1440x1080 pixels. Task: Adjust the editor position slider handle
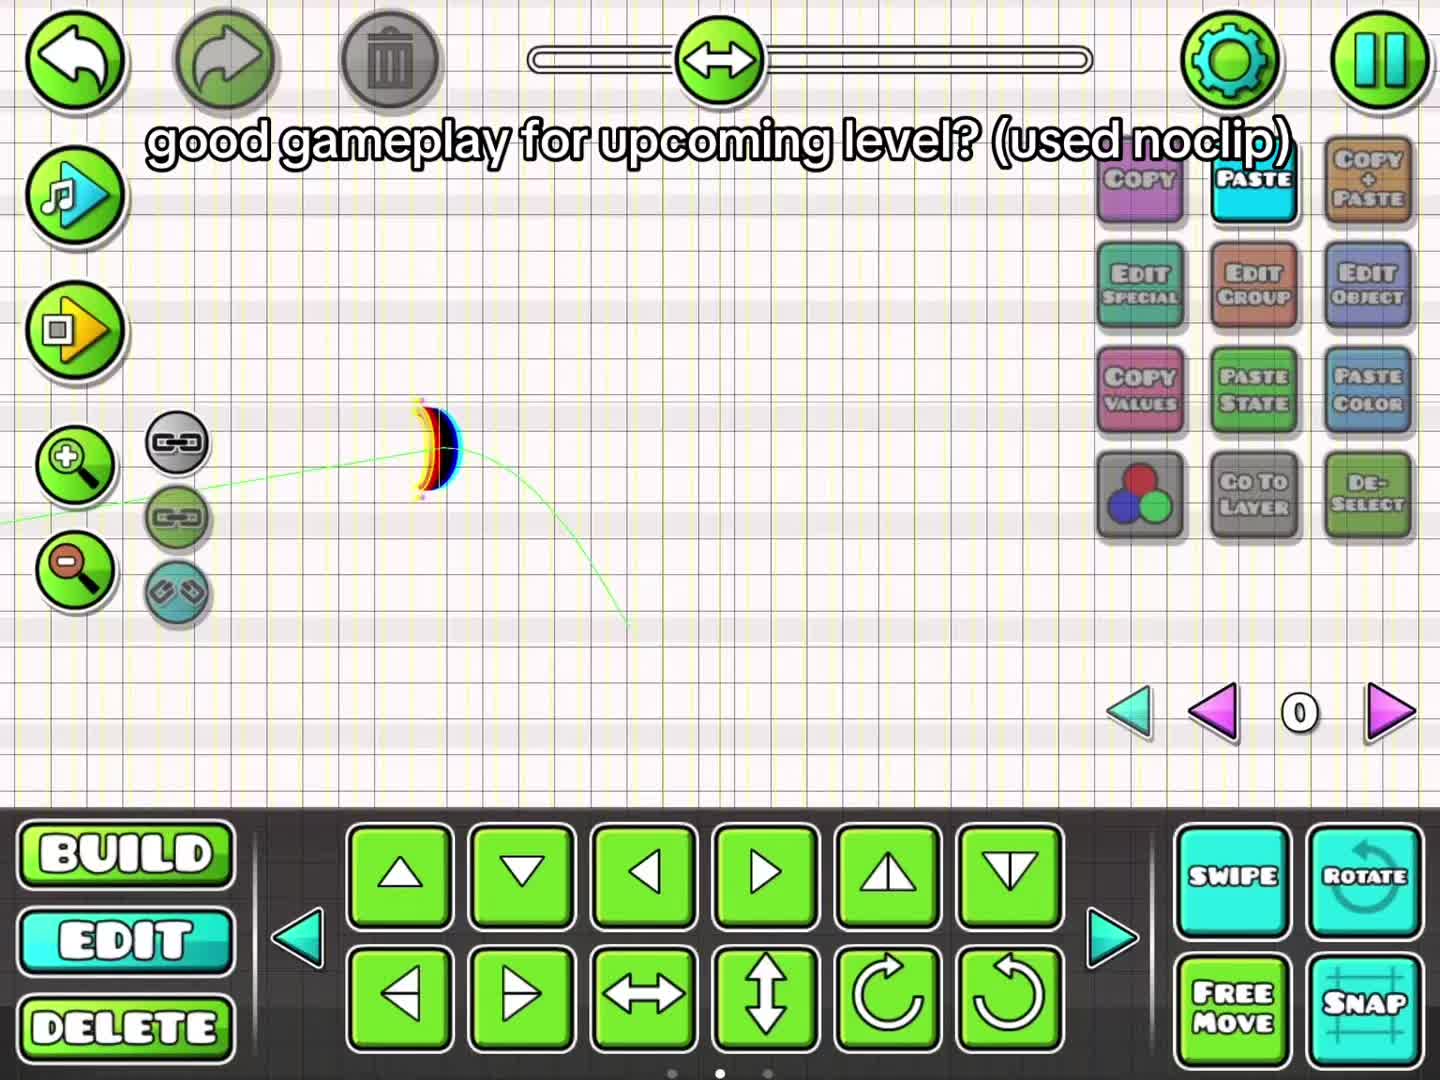(719, 60)
